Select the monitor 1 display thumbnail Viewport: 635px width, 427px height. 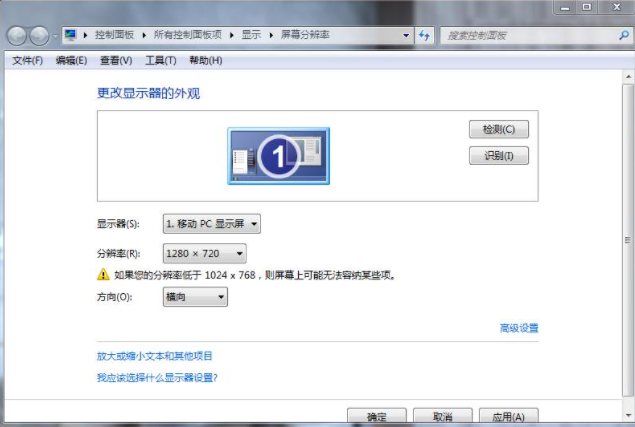pyautogui.click(x=278, y=155)
